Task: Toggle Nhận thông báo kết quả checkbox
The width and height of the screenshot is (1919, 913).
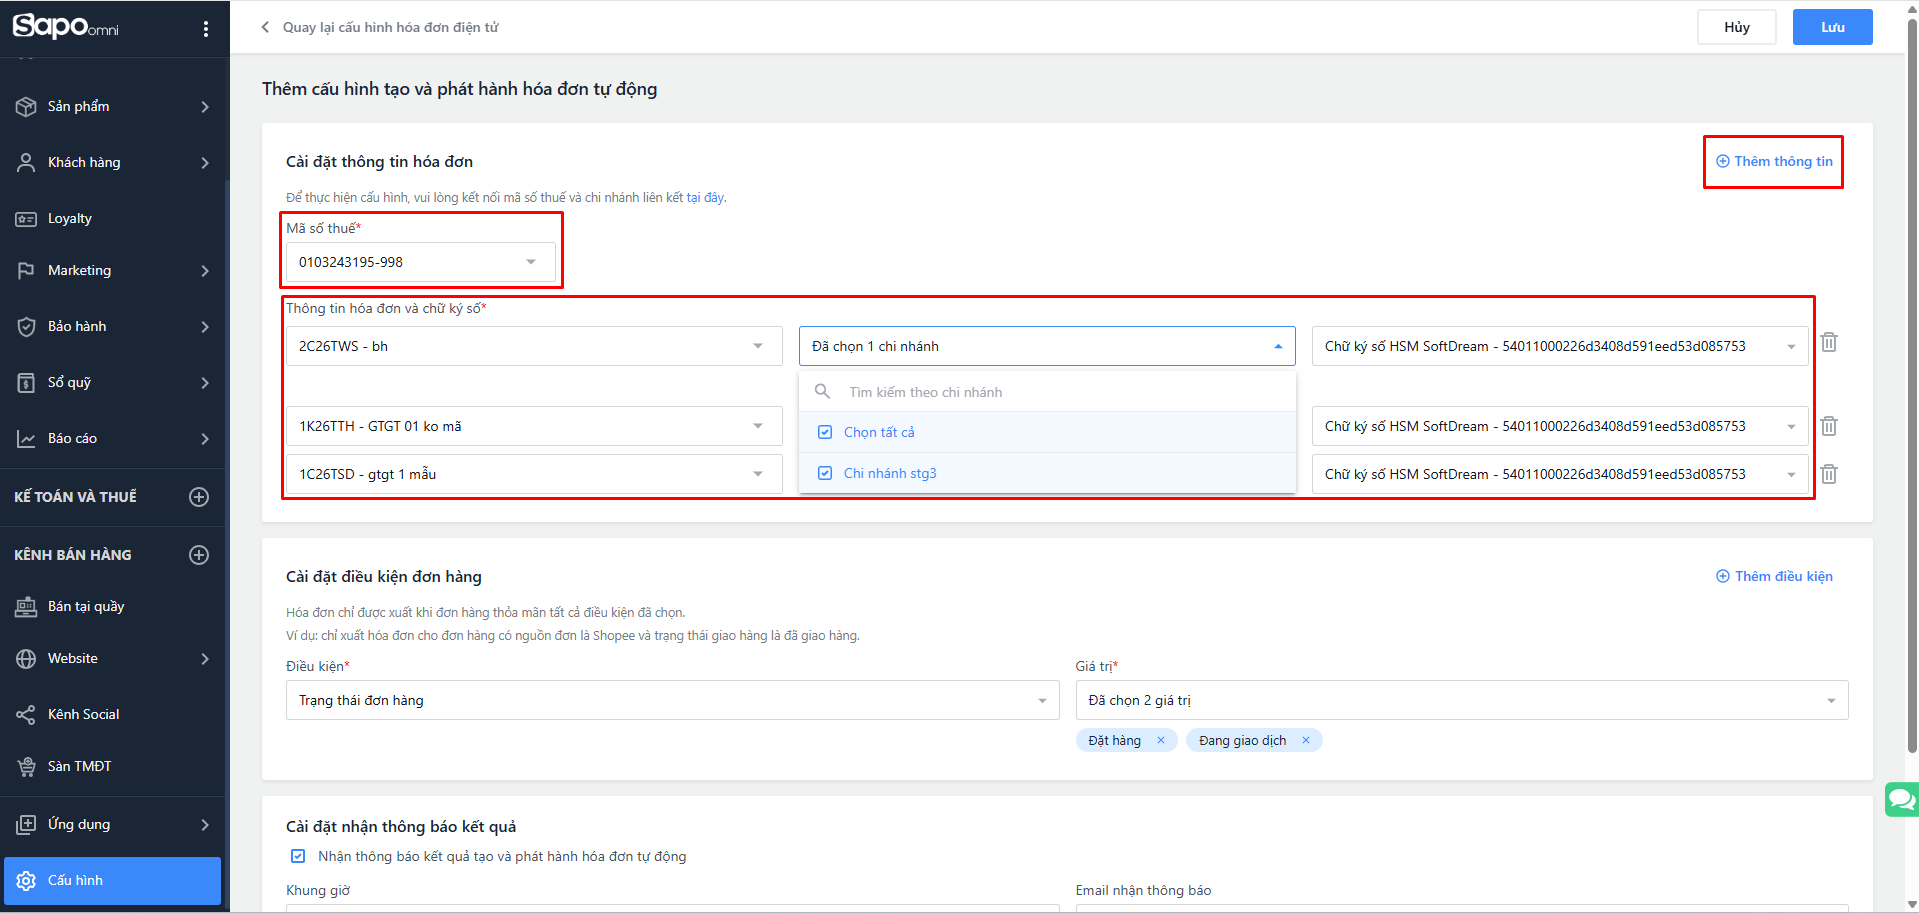Action: [298, 856]
